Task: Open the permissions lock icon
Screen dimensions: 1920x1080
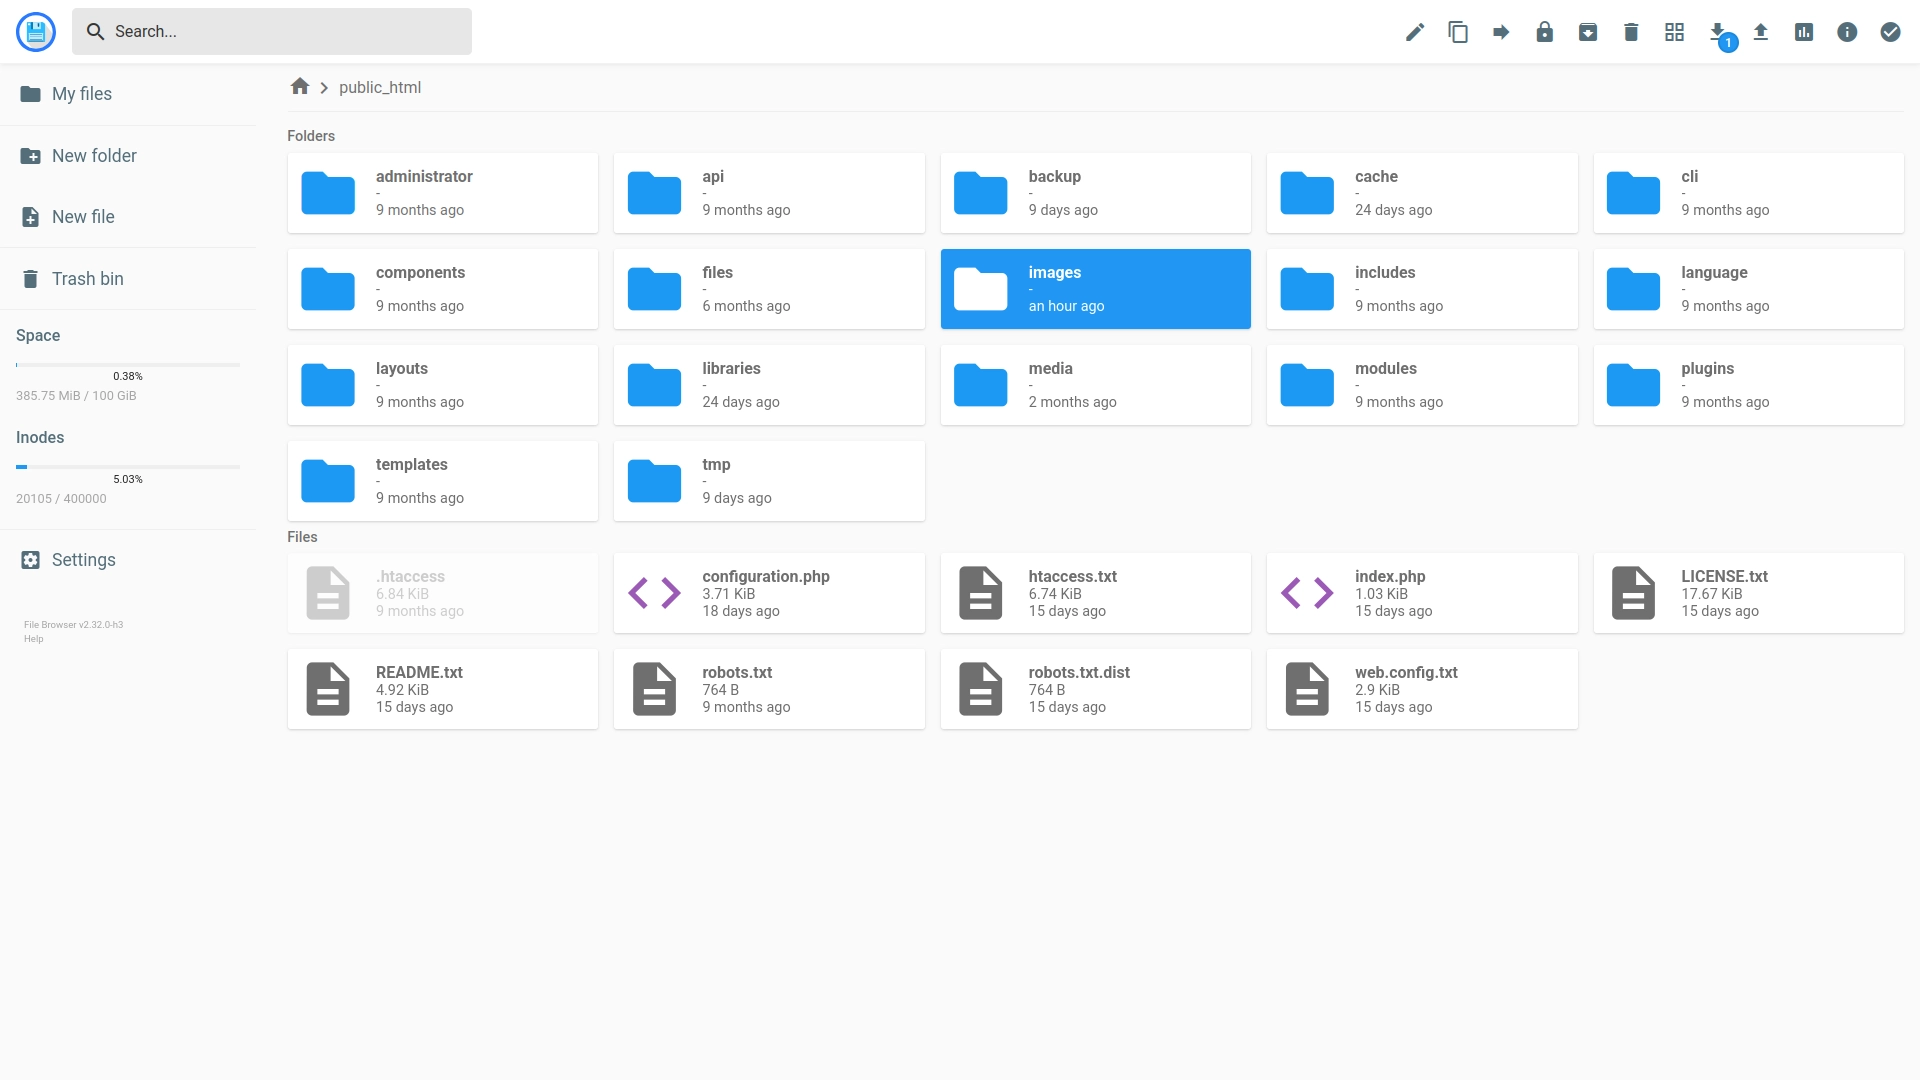Action: (x=1544, y=31)
